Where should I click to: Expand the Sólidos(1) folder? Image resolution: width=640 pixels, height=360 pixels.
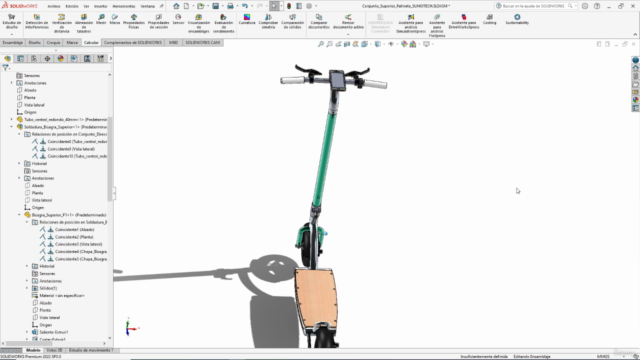[x=27, y=288]
